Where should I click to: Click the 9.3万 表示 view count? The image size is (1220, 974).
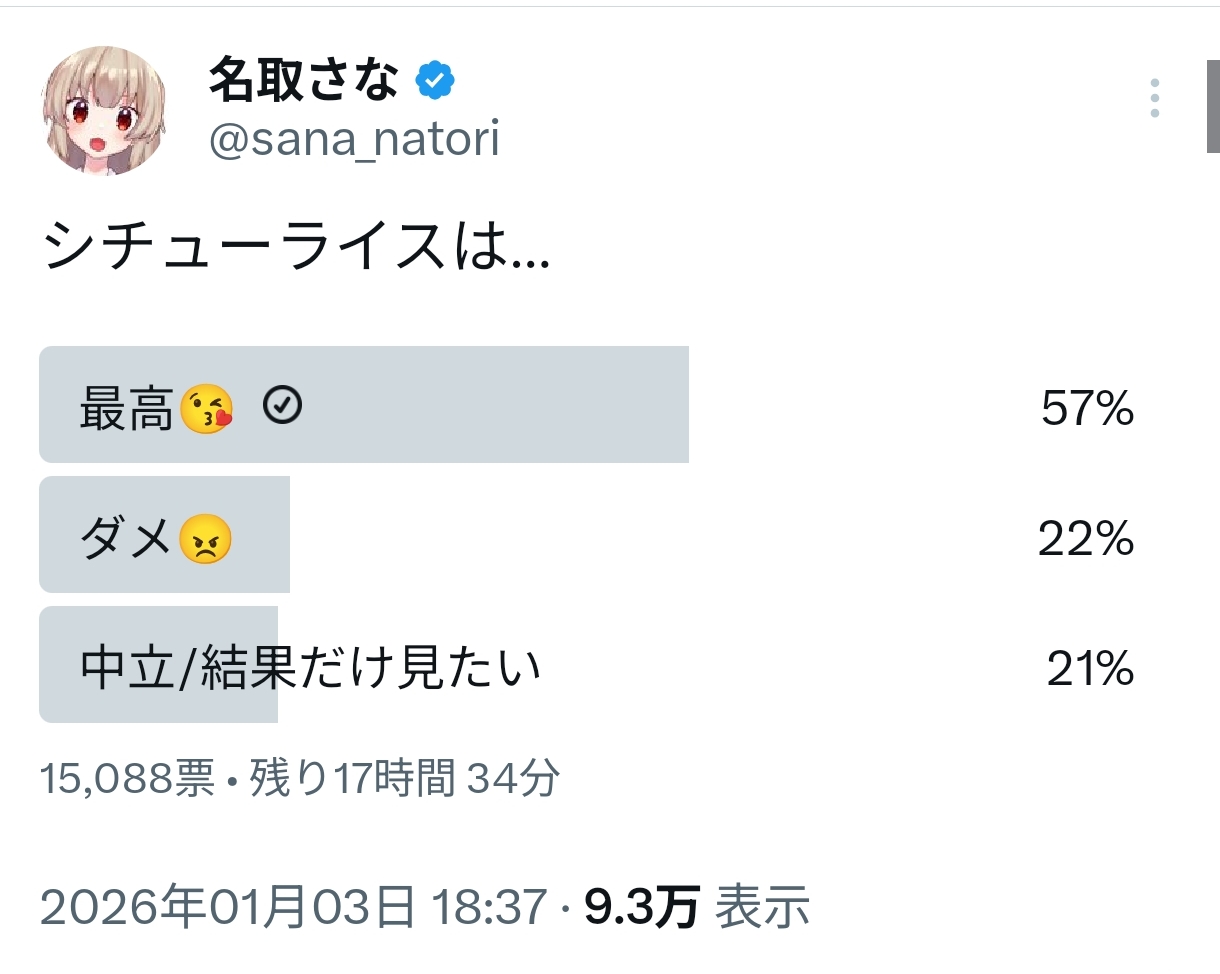[x=697, y=907]
